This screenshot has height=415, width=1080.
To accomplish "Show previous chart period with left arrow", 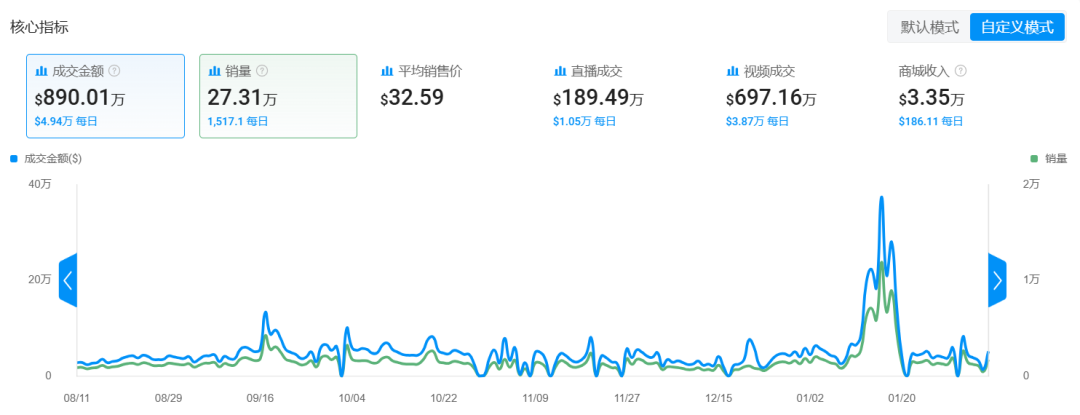I will 68,280.
